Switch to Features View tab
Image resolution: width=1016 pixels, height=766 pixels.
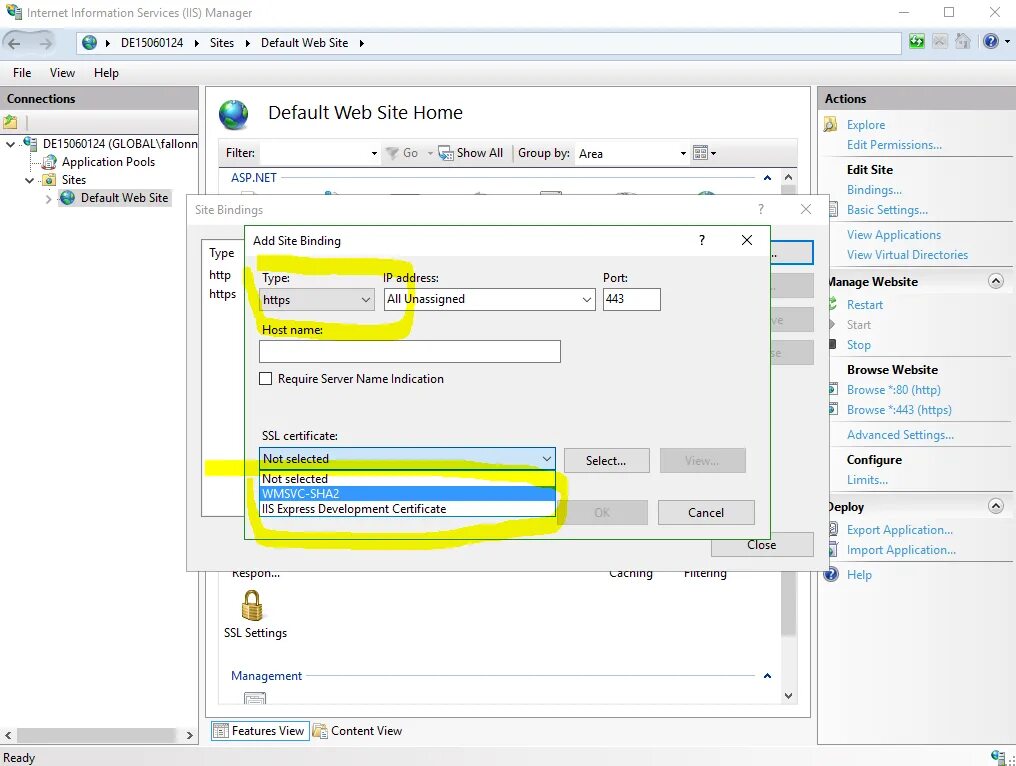(x=259, y=730)
